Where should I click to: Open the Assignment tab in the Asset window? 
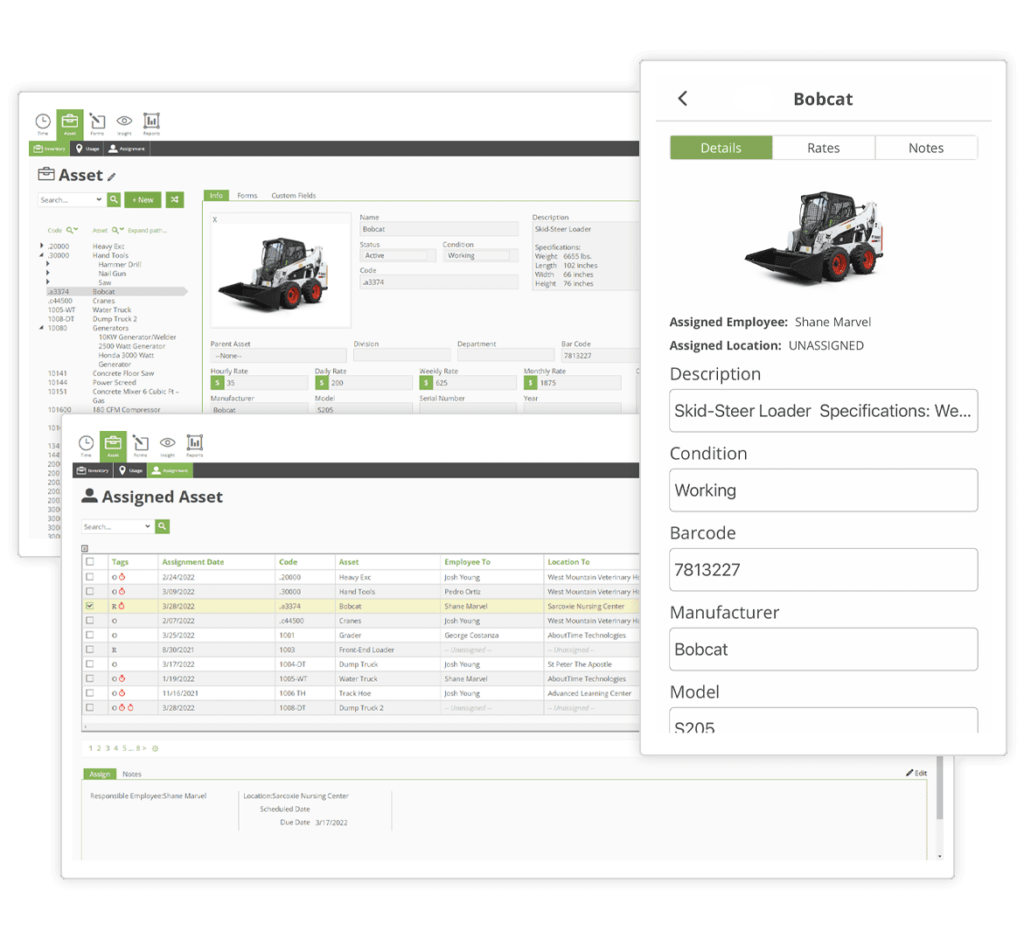pos(127,148)
